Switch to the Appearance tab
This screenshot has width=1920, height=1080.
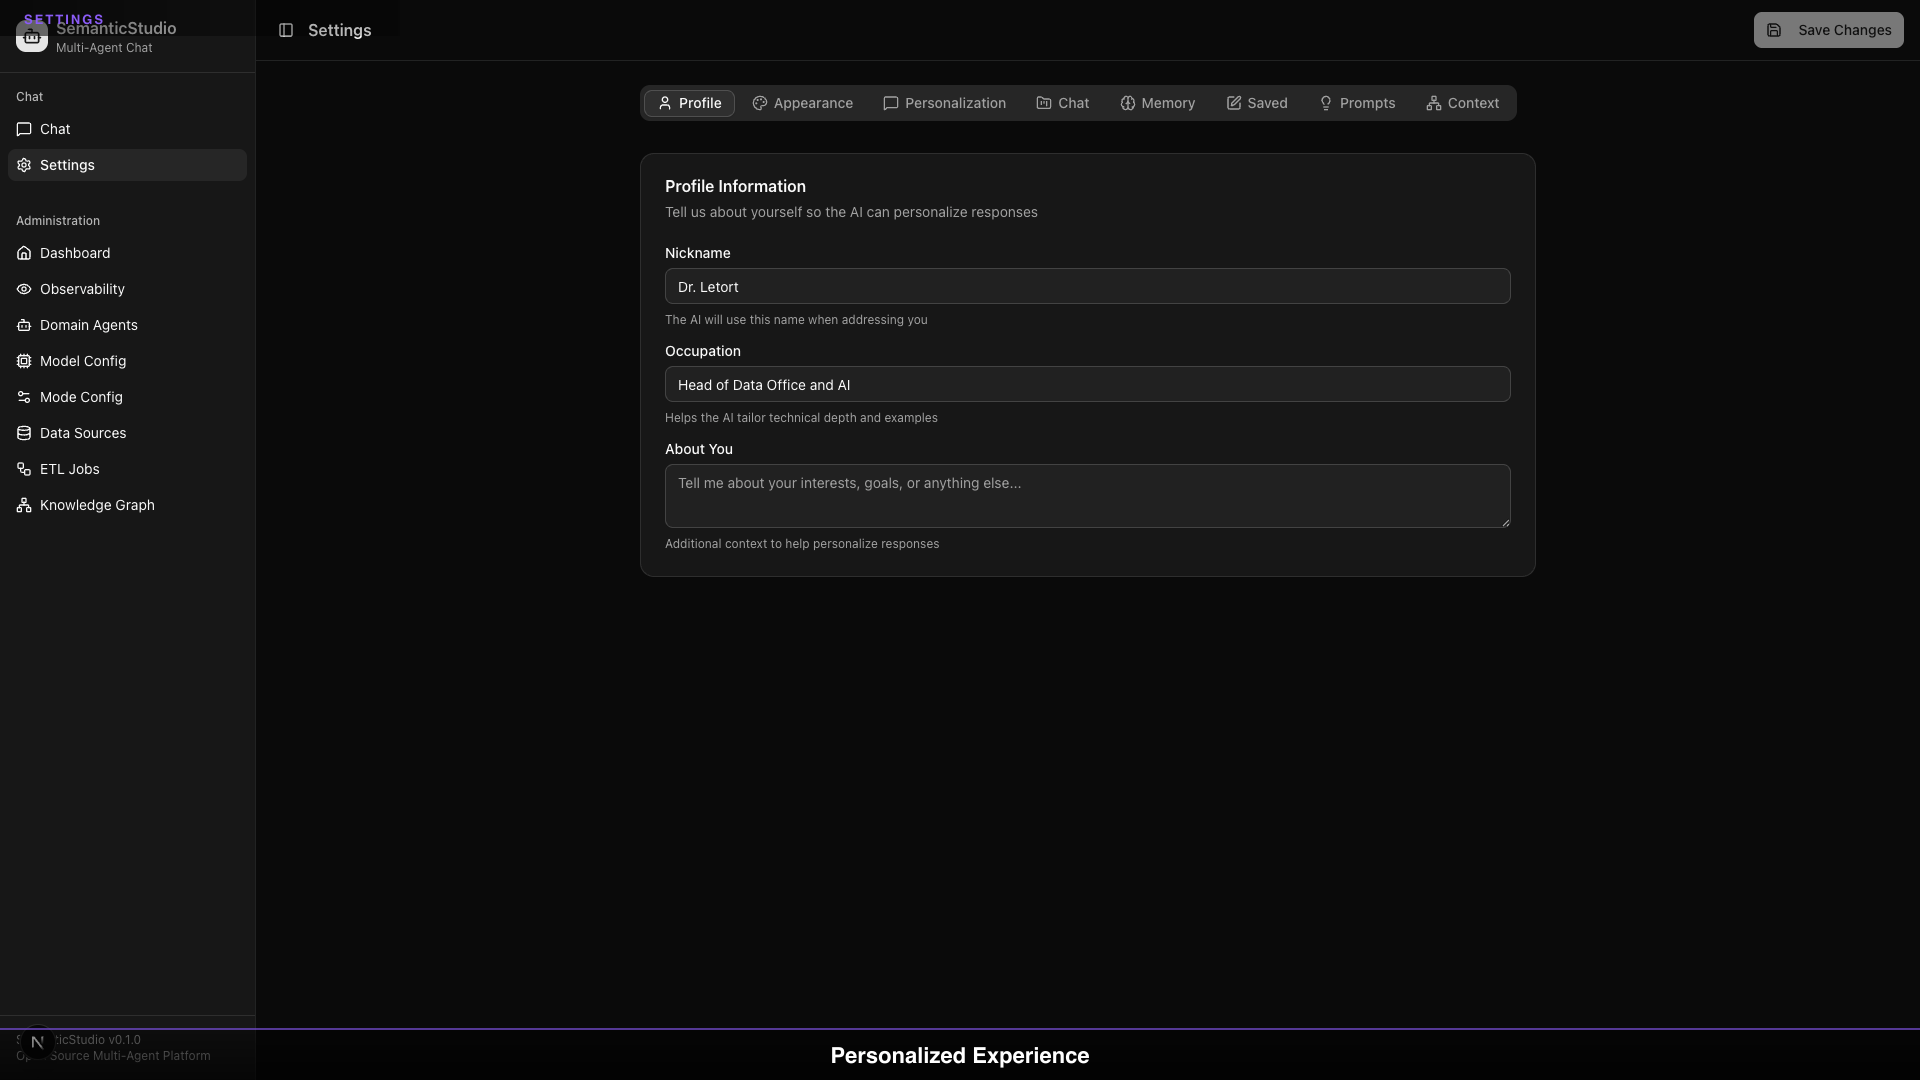pyautogui.click(x=803, y=103)
